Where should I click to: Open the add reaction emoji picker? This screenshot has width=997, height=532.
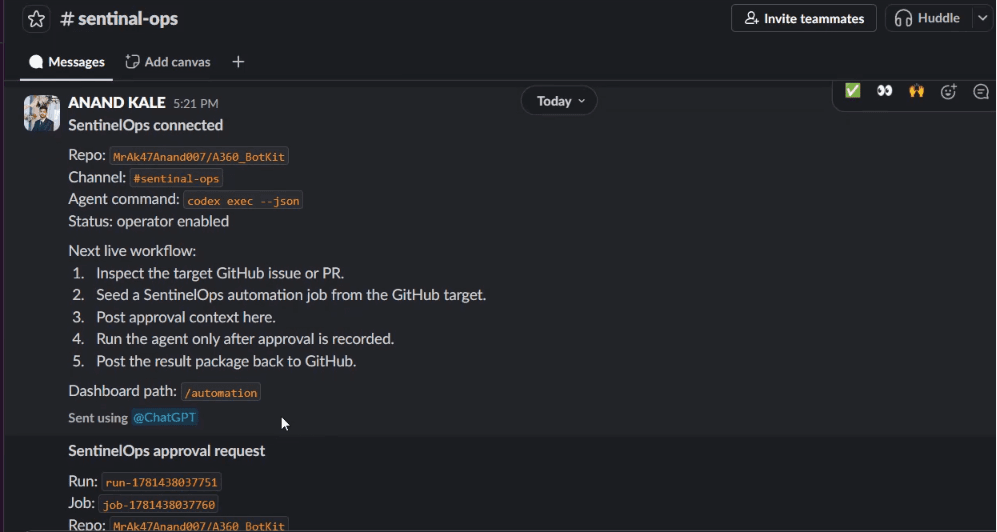948,92
